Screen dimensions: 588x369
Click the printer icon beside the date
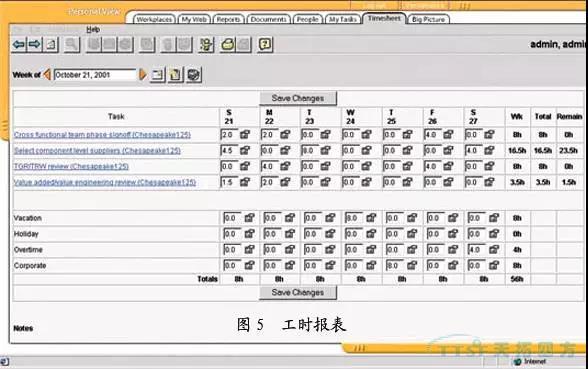click(194, 75)
